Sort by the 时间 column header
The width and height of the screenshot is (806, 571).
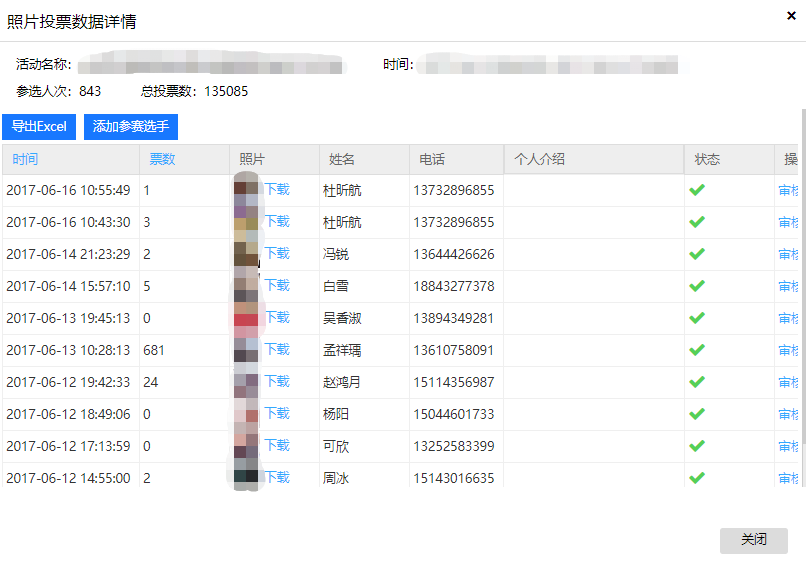25,159
